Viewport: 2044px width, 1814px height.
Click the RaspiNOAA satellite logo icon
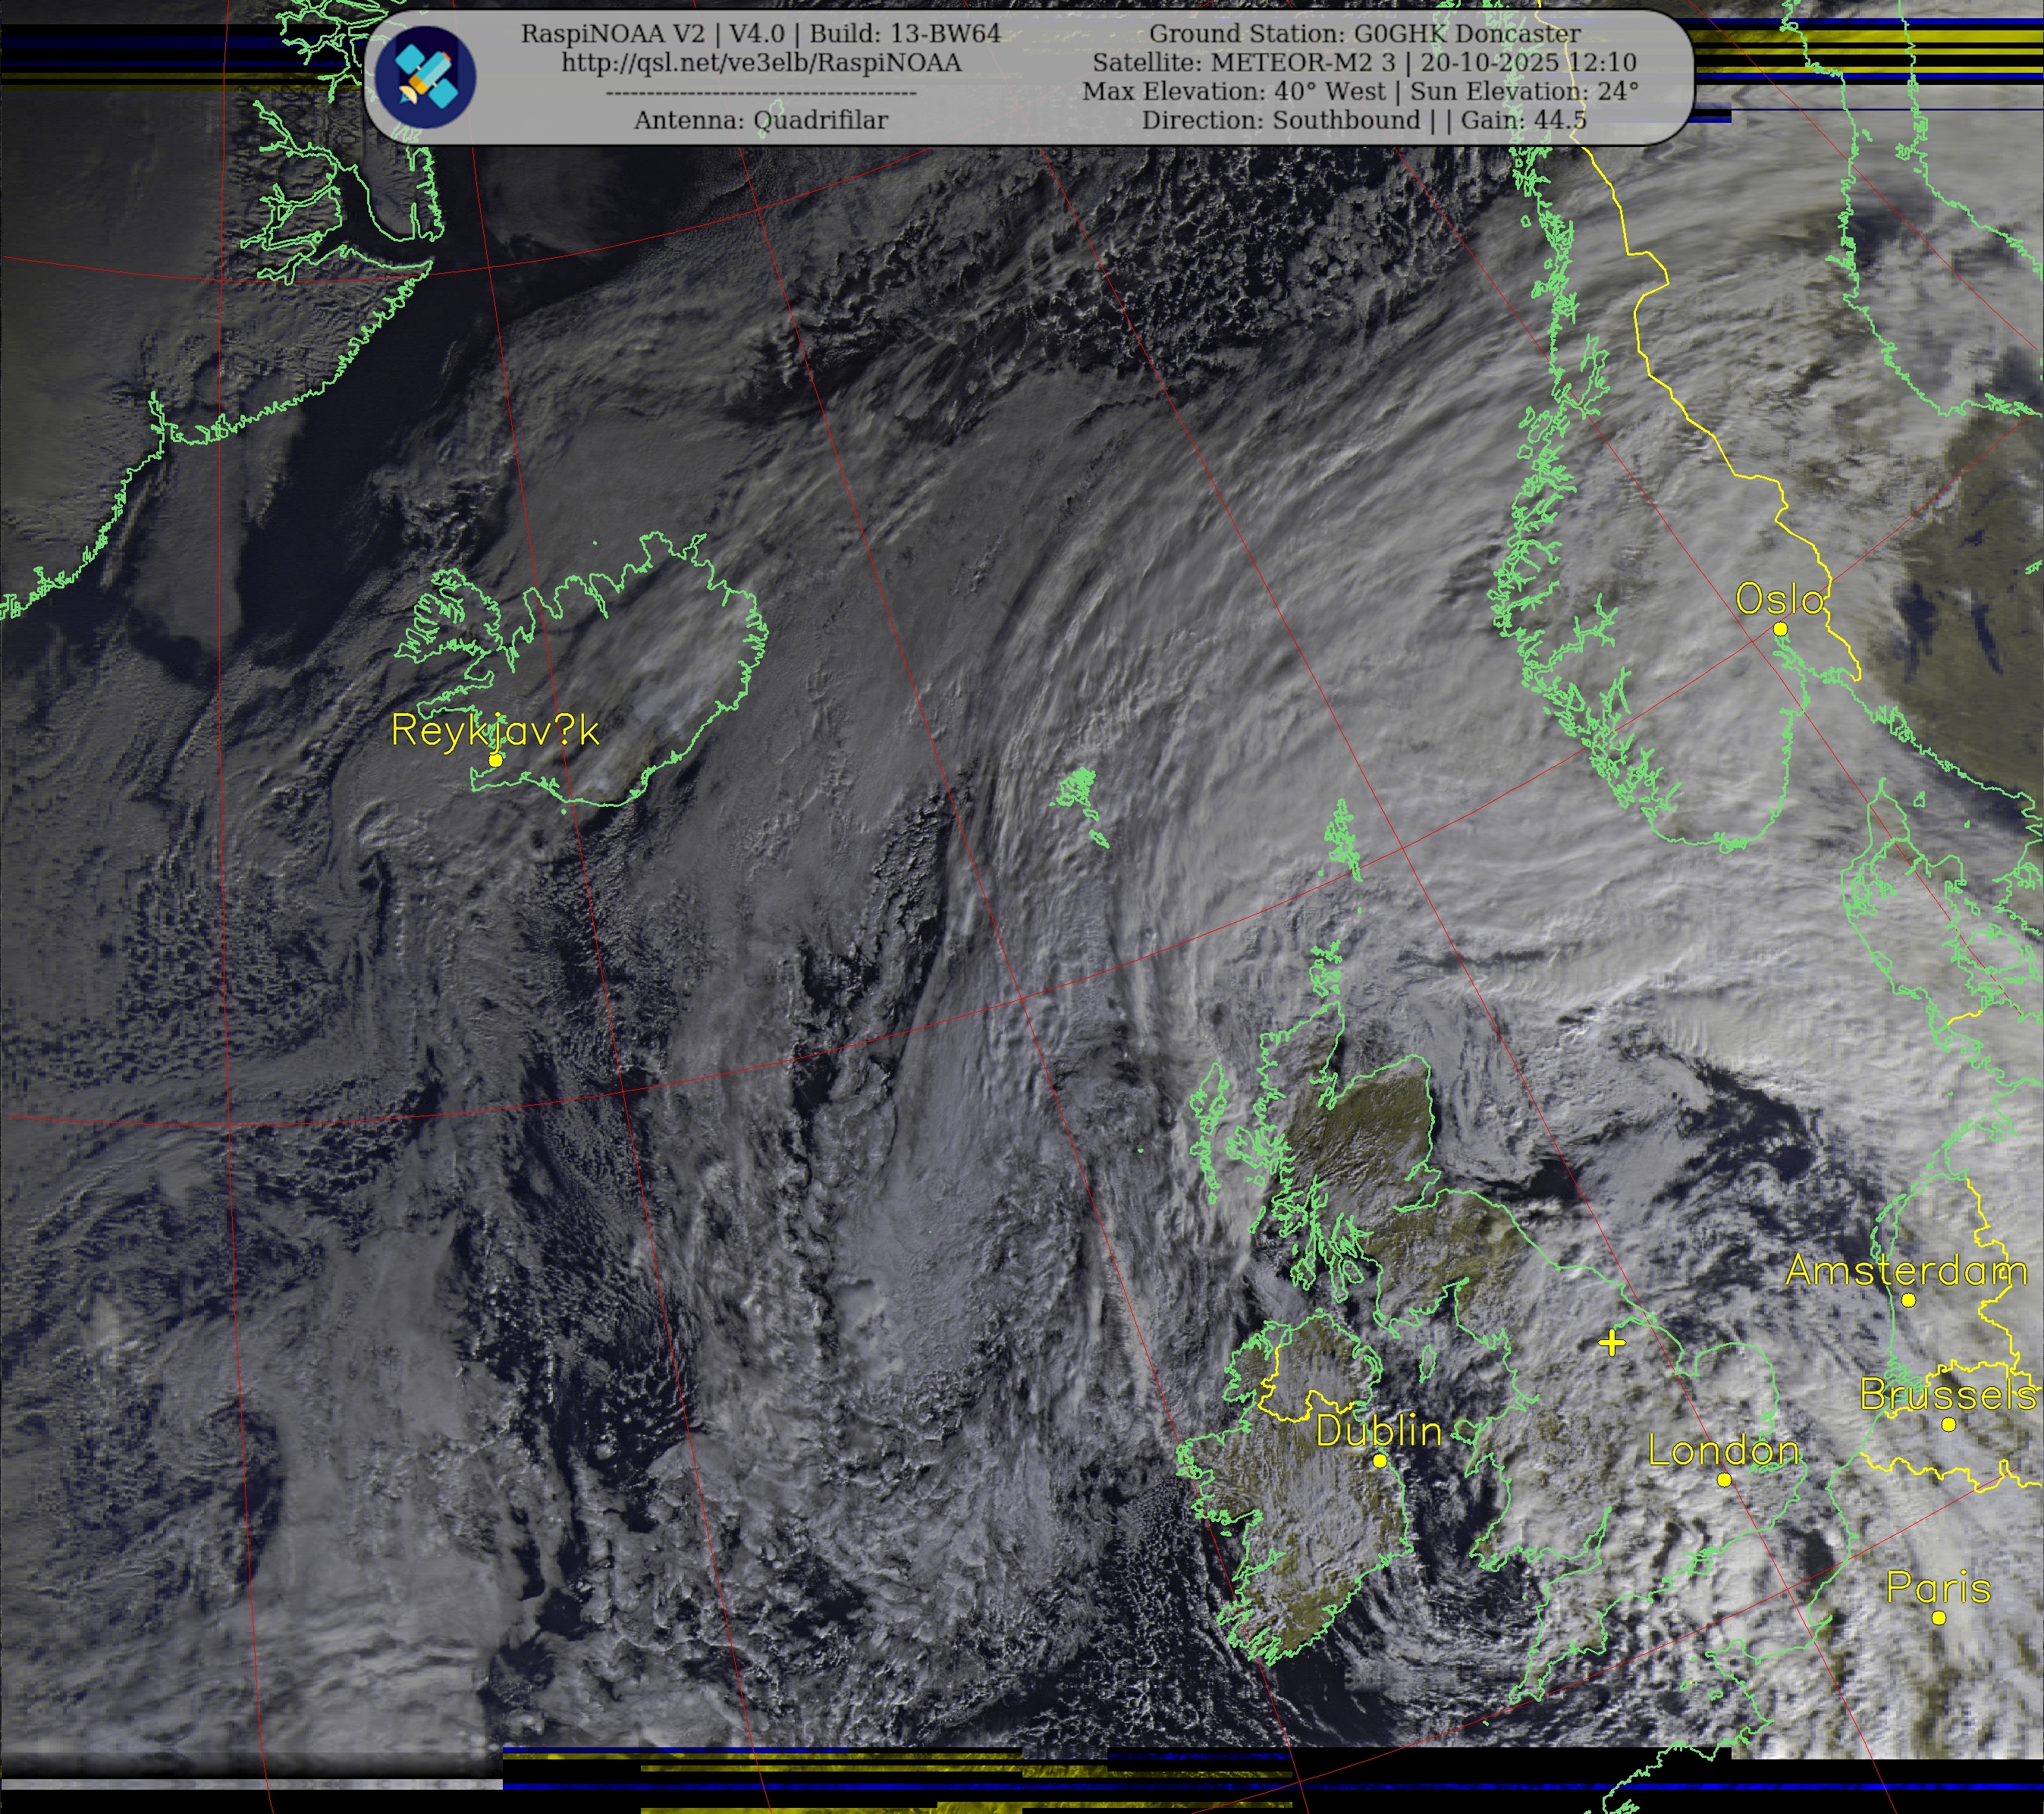pos(426,77)
